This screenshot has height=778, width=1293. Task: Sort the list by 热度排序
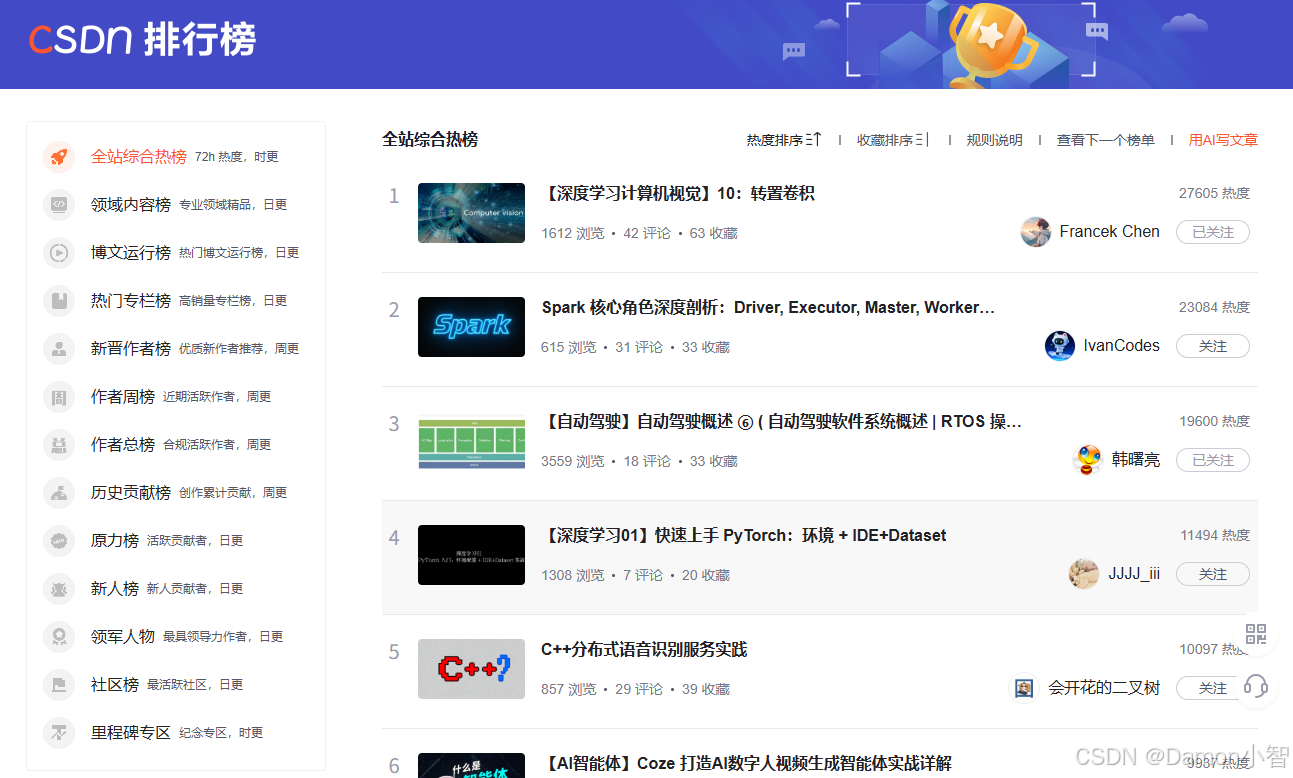tap(784, 140)
